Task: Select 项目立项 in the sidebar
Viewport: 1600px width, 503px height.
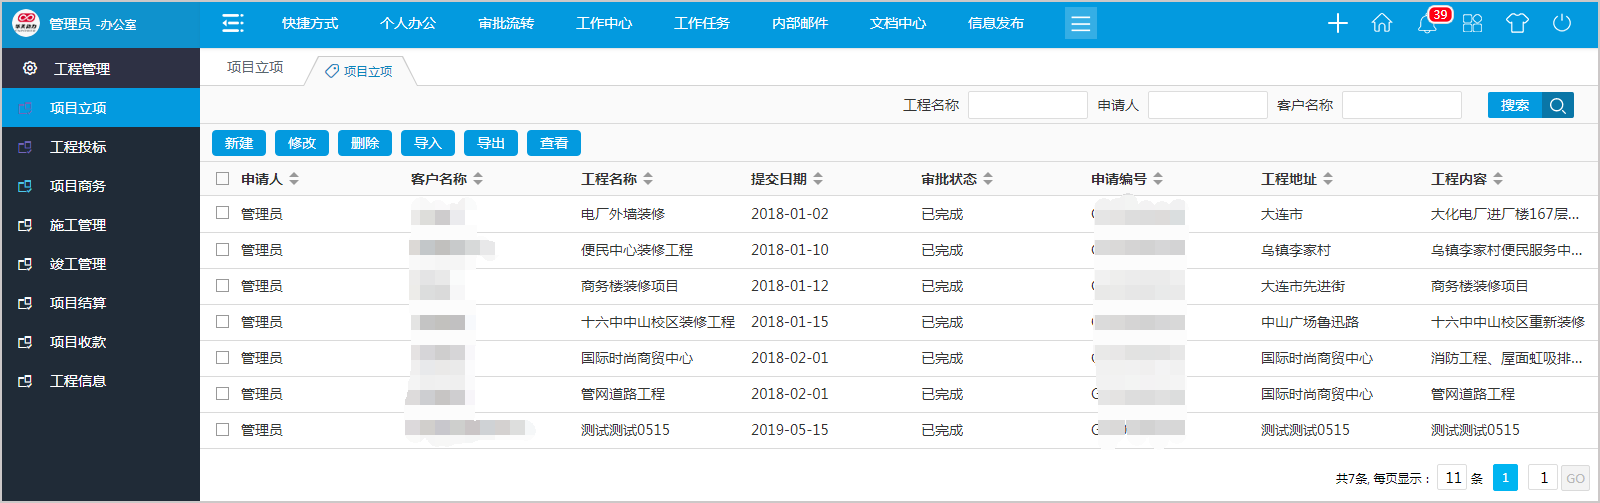Action: tap(100, 108)
